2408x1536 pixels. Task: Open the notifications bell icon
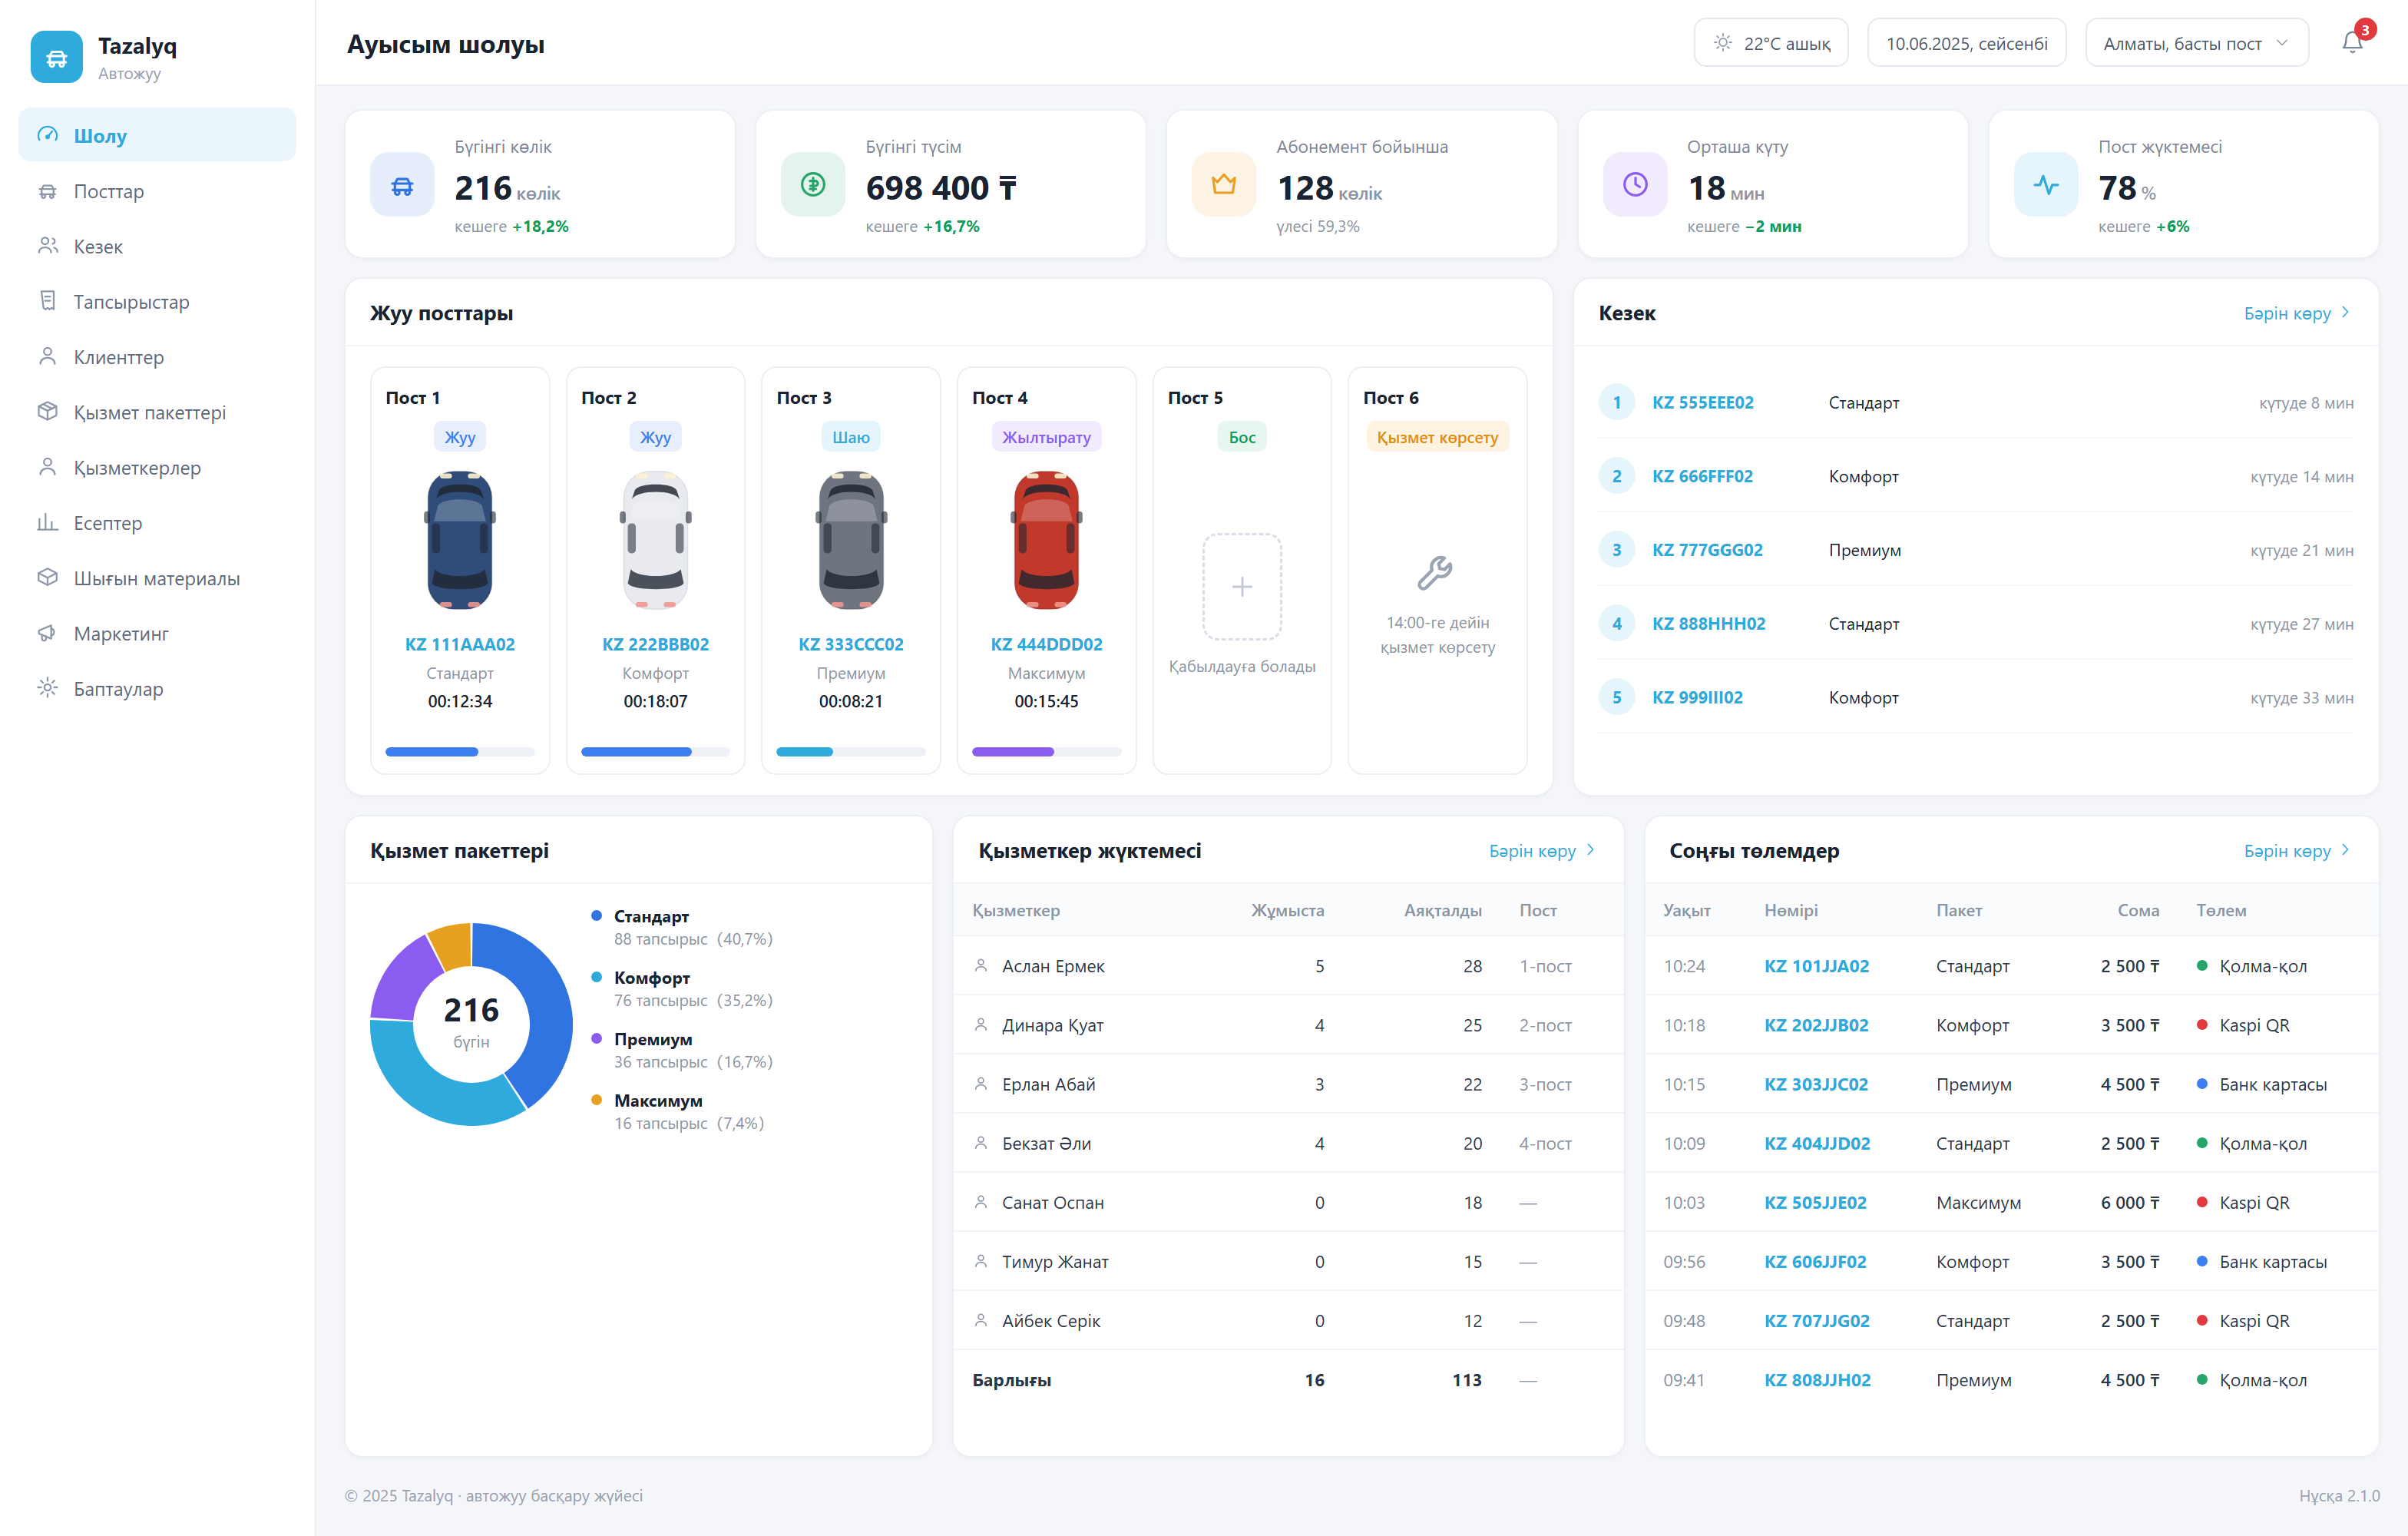(2352, 43)
